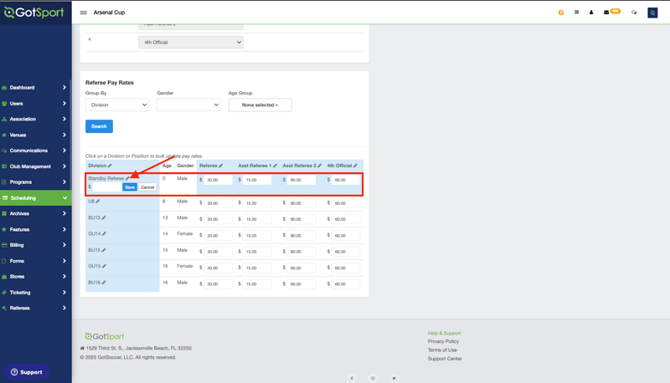
Task: Click Save under Standby Referee
Action: pos(129,187)
